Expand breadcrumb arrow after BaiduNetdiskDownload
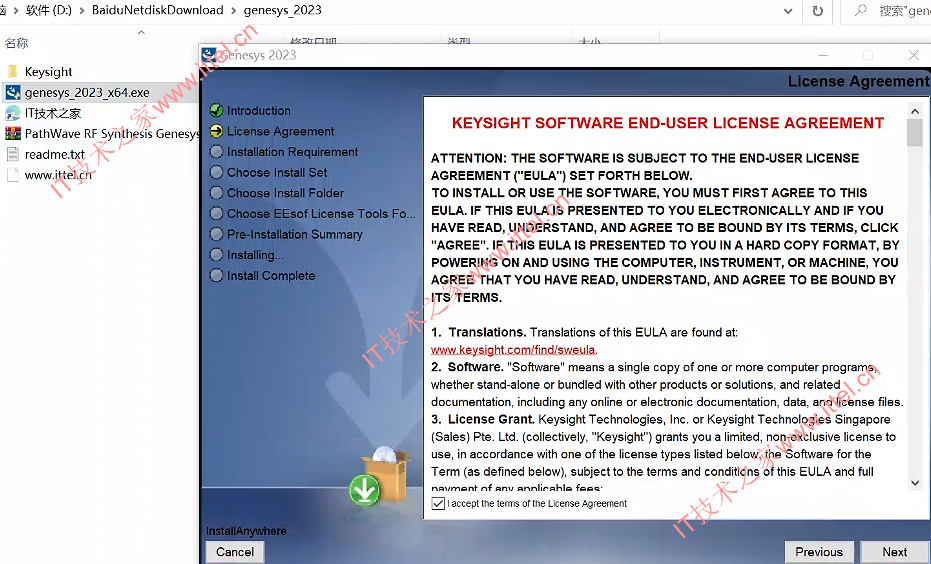This screenshot has width=931, height=564. 233,11
